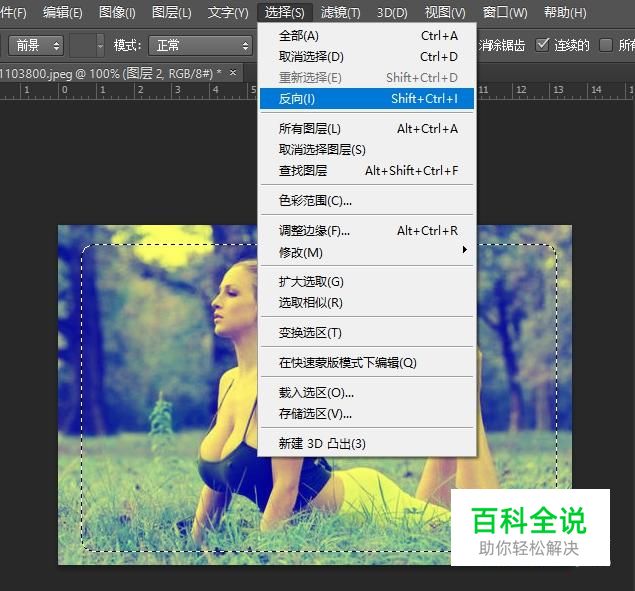
Task: Open the 窗口(W) menu
Action: tap(505, 13)
